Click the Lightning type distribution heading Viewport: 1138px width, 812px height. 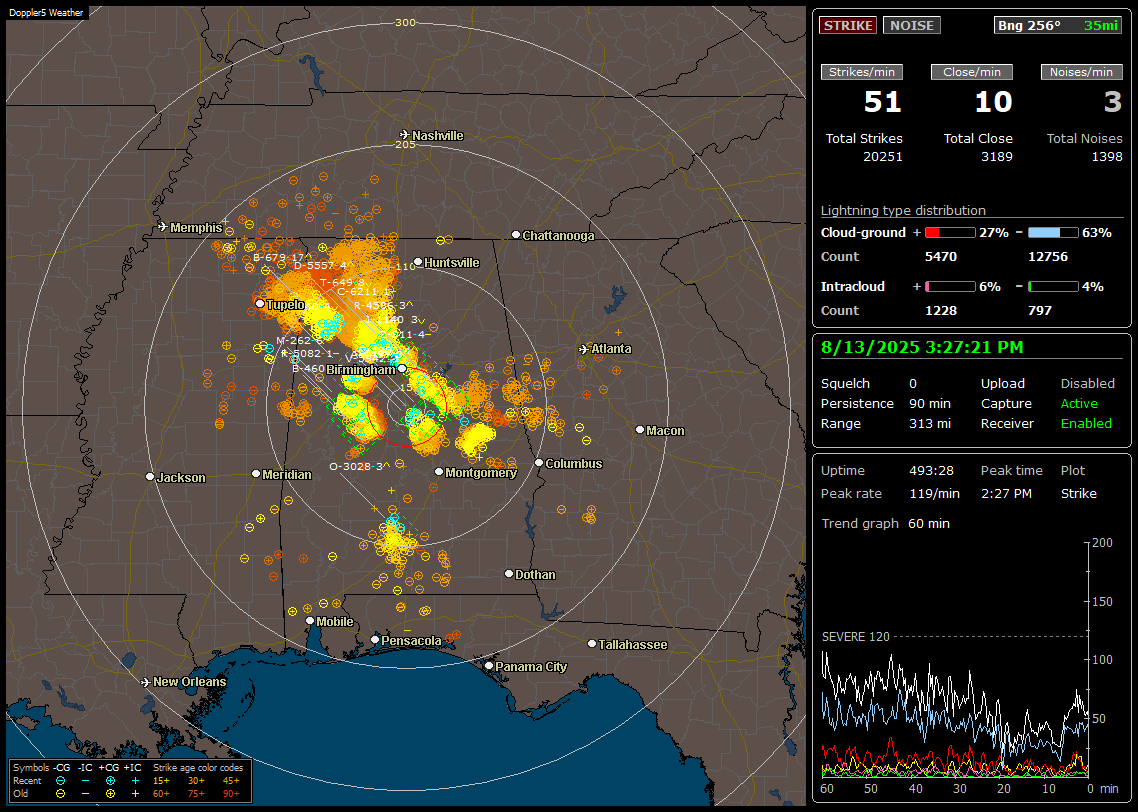pyautogui.click(x=903, y=210)
